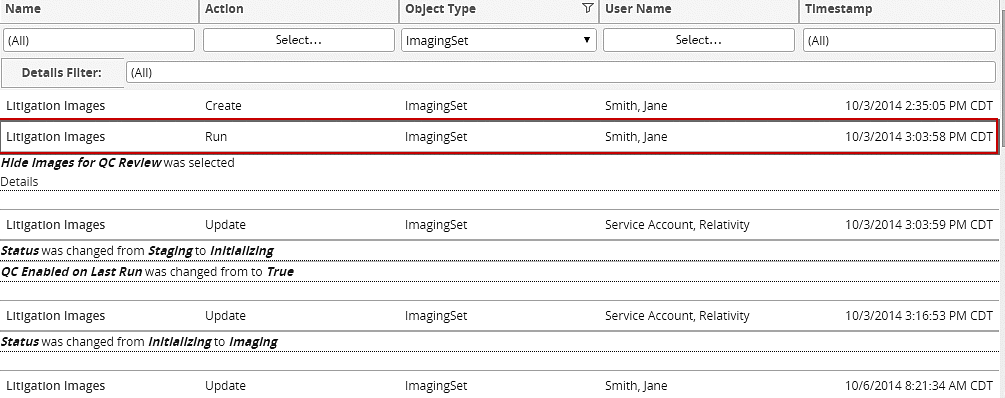
Task: Click Smith, Jane in the Create row
Action: point(636,106)
